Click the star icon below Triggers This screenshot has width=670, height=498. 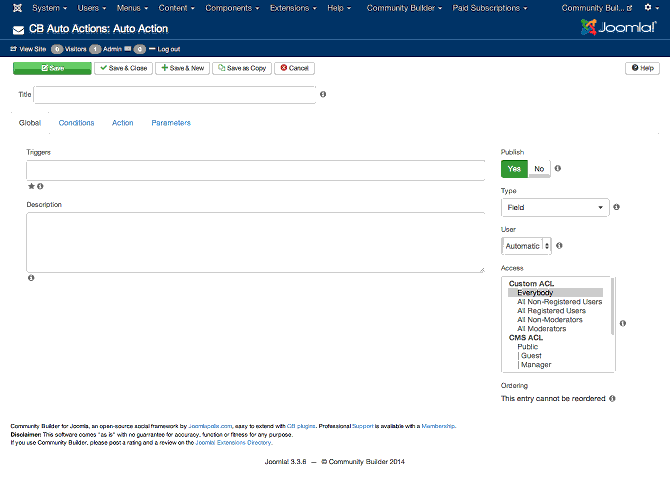coord(31,186)
